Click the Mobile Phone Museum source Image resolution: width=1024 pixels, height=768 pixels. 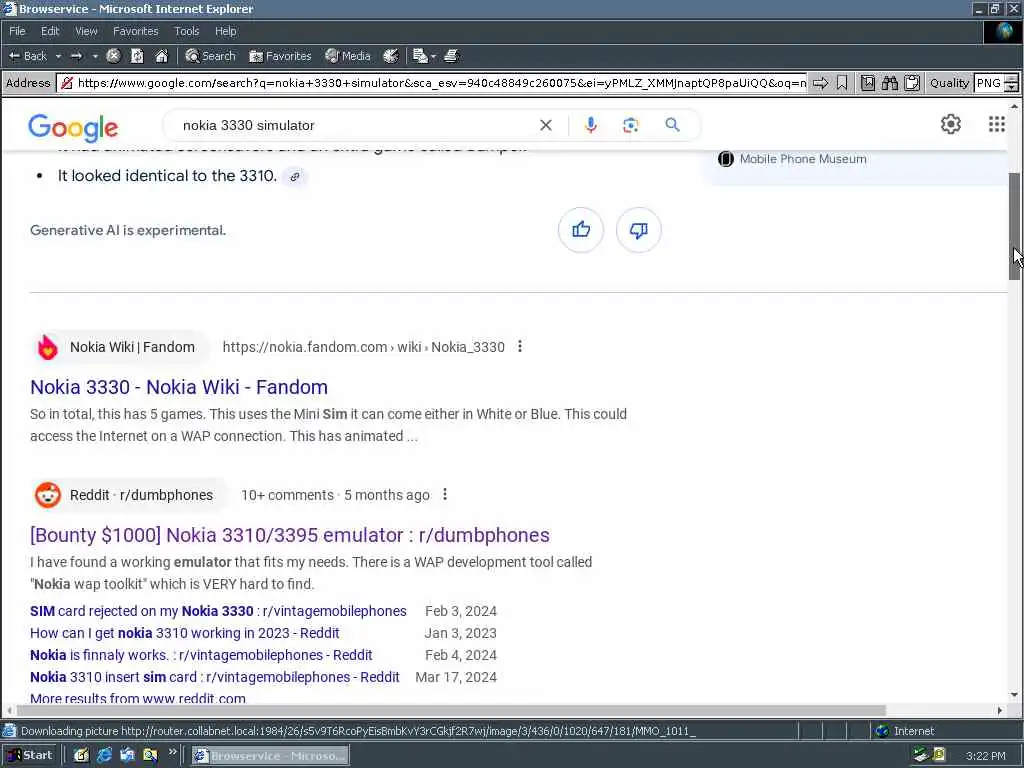[x=792, y=159]
